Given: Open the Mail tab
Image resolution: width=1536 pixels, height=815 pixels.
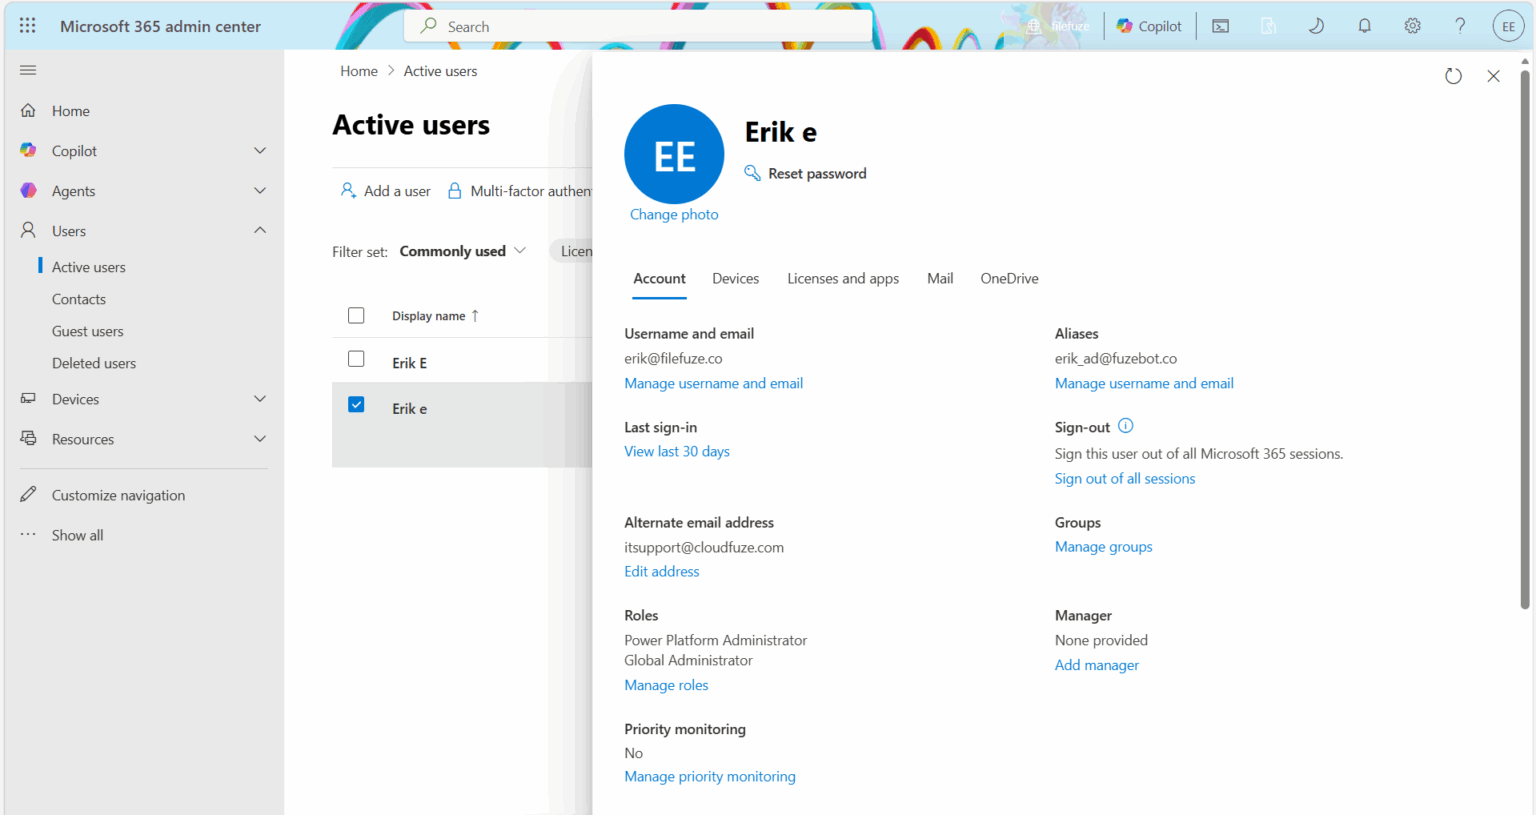Looking at the screenshot, I should tap(940, 278).
